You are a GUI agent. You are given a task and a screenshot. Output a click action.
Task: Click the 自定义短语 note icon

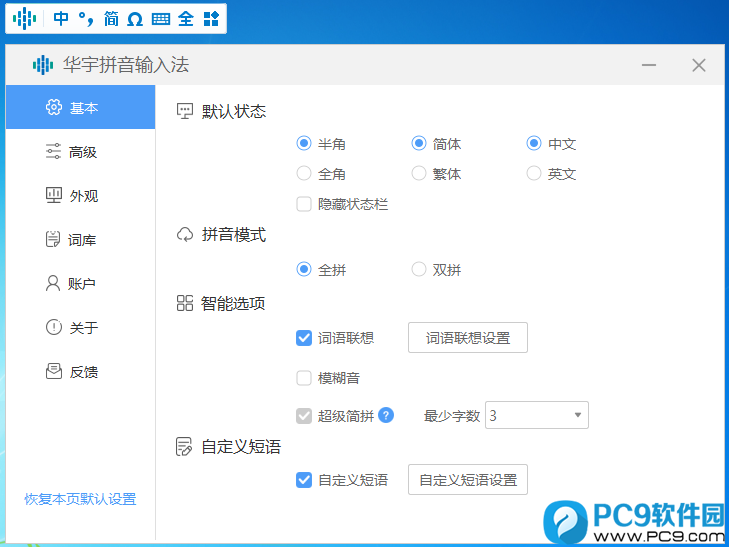pyautogui.click(x=184, y=447)
